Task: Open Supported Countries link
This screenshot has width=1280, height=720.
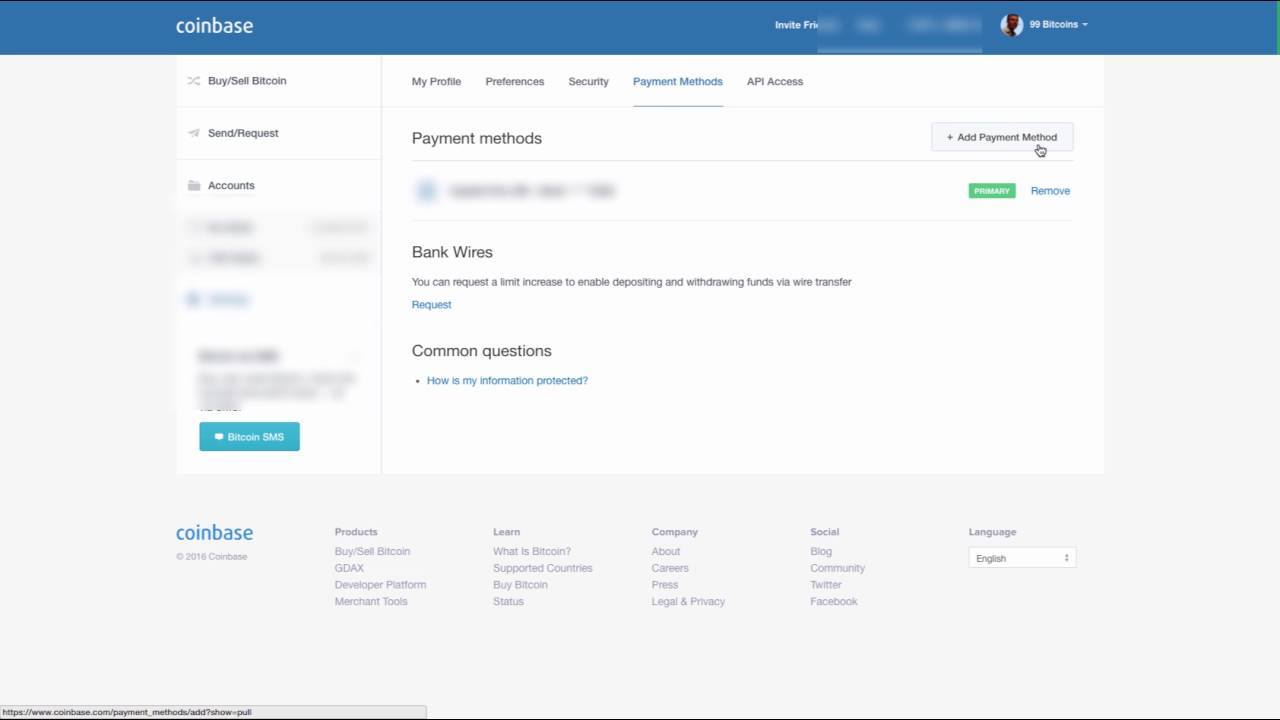Action: tap(543, 568)
